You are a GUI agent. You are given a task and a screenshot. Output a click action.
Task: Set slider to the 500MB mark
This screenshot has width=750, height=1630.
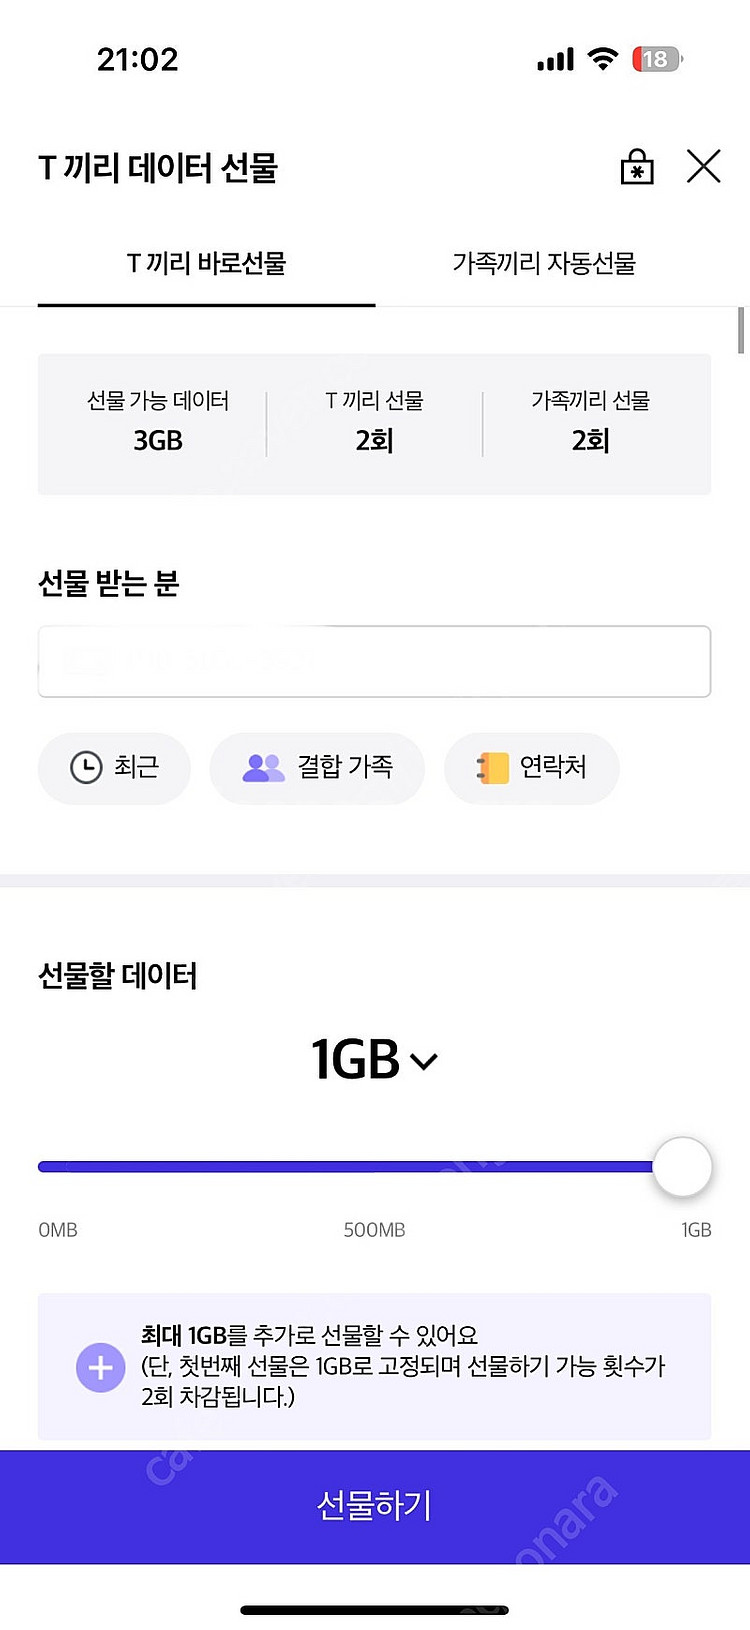[x=375, y=1167]
